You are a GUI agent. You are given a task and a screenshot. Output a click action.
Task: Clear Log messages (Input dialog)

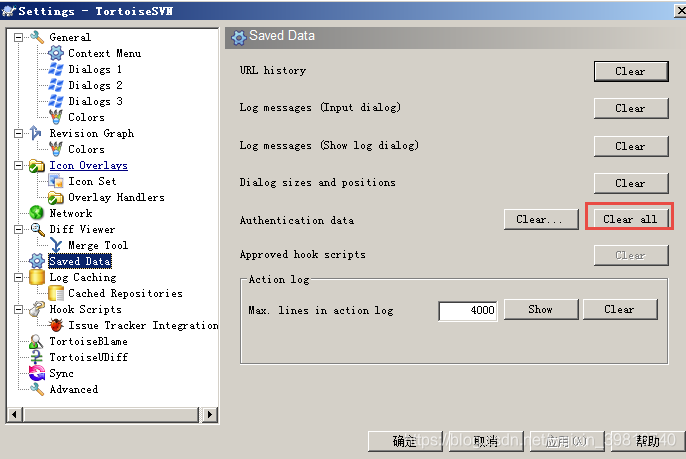point(631,108)
